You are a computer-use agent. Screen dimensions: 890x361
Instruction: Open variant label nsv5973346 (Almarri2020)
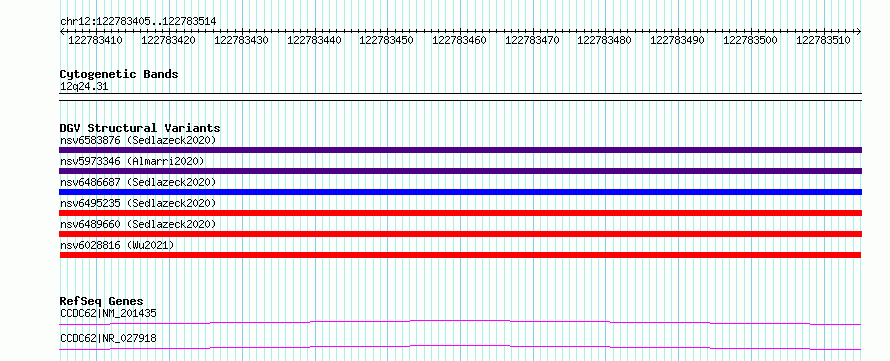tap(132, 161)
